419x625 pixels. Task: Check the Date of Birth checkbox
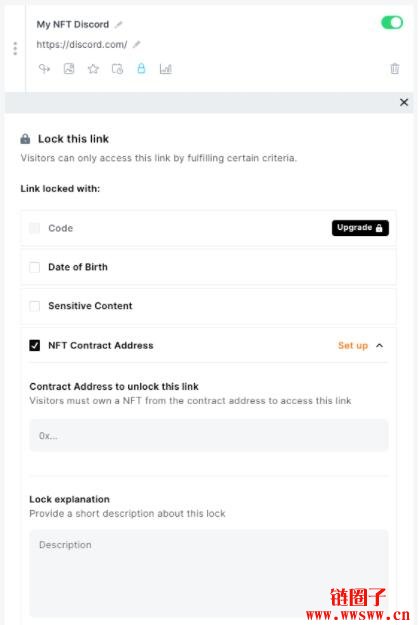click(35, 267)
